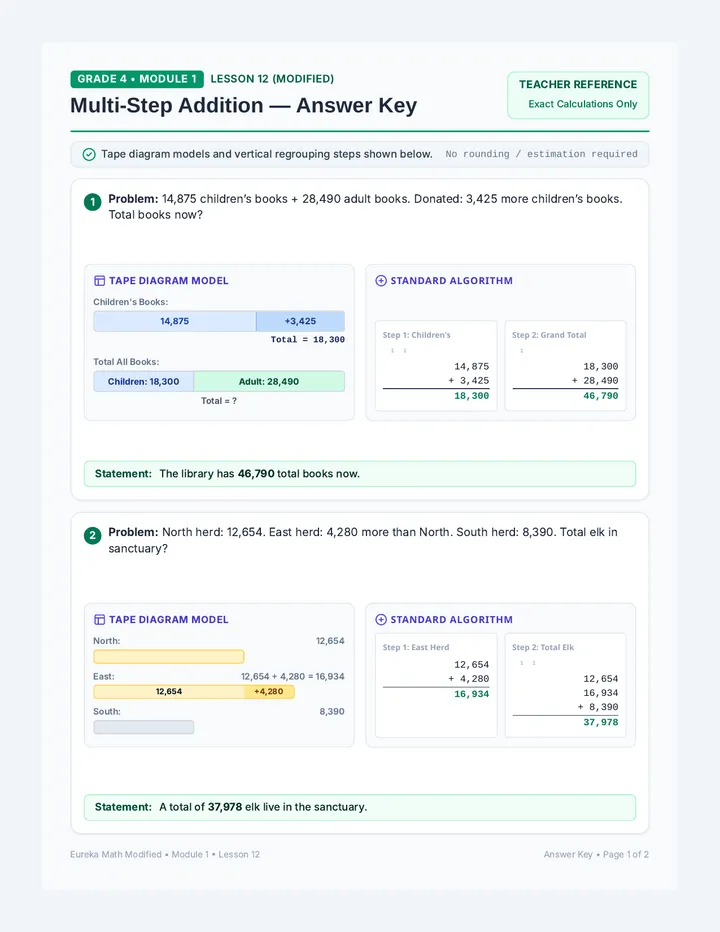The width and height of the screenshot is (720, 932).
Task: Click the Exact Calculations Only text
Action: coord(583,104)
